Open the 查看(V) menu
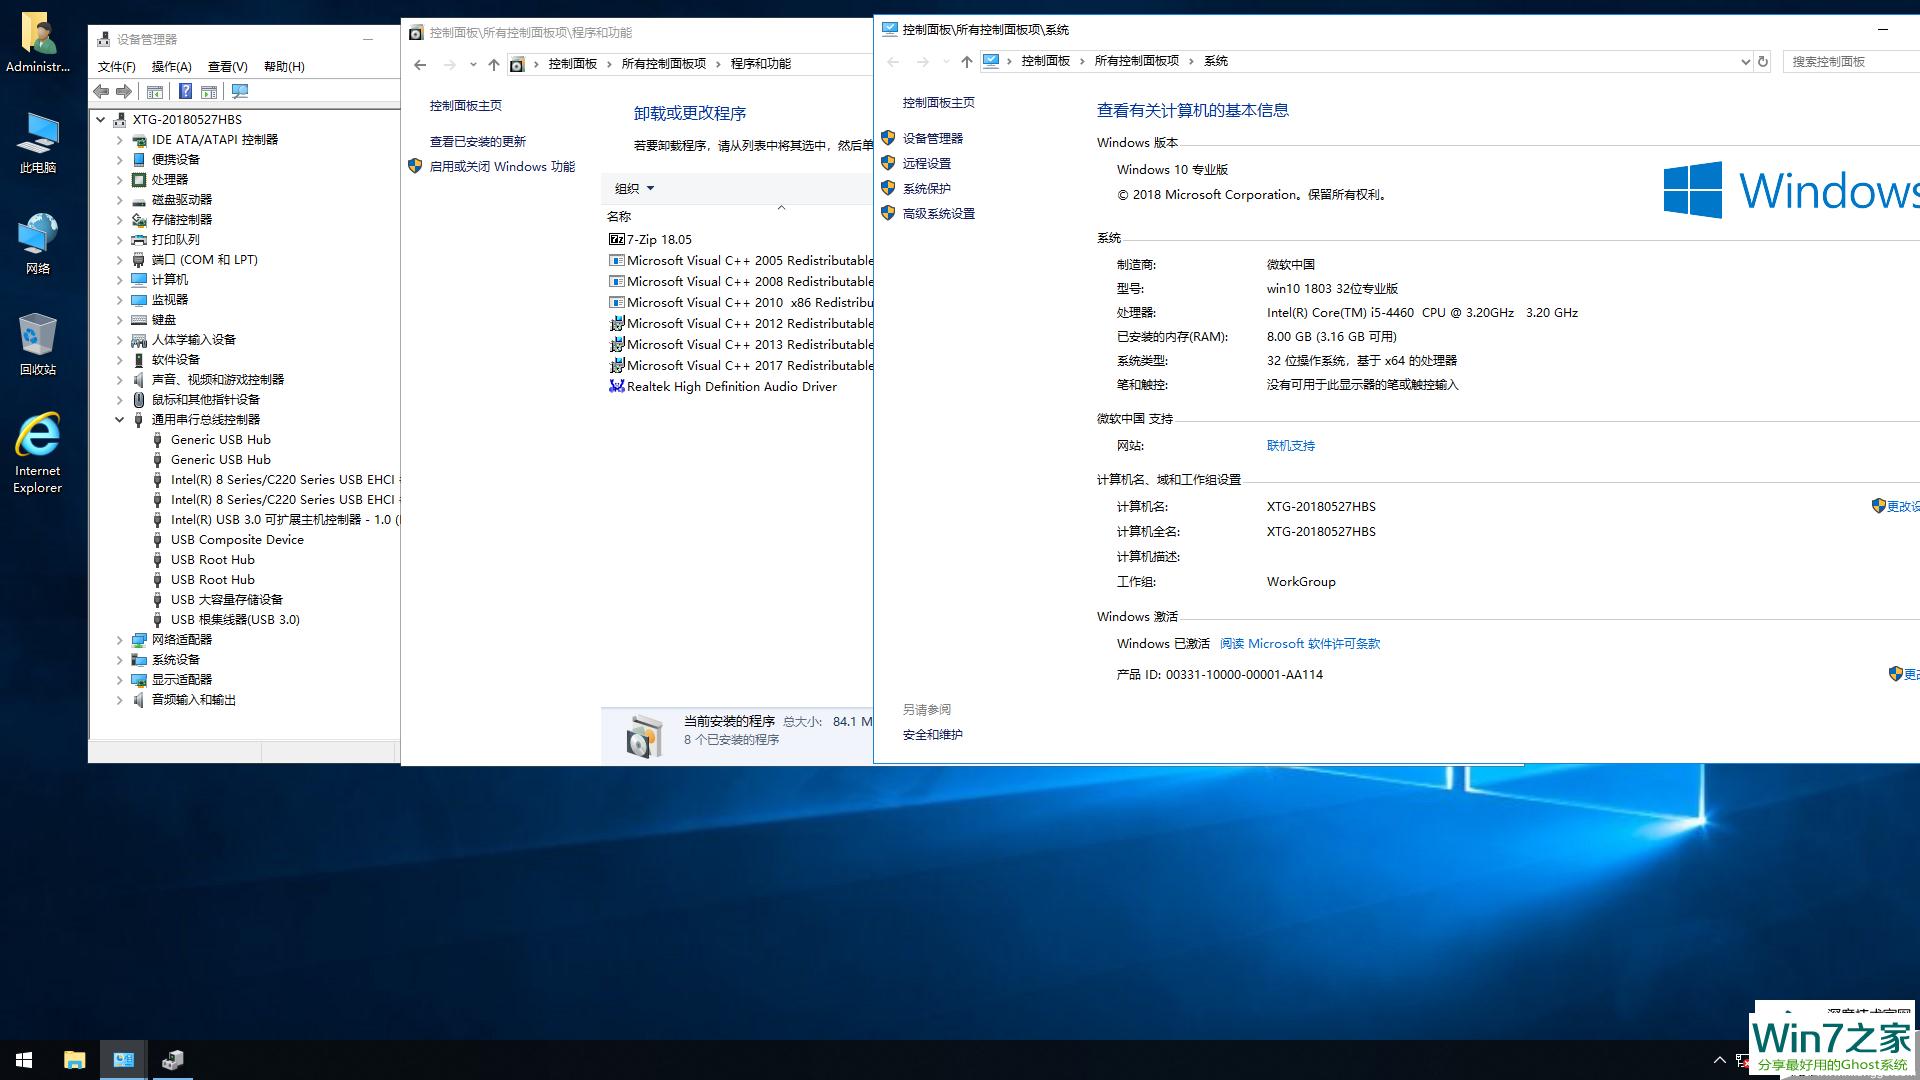1920x1080 pixels. pyautogui.click(x=227, y=66)
